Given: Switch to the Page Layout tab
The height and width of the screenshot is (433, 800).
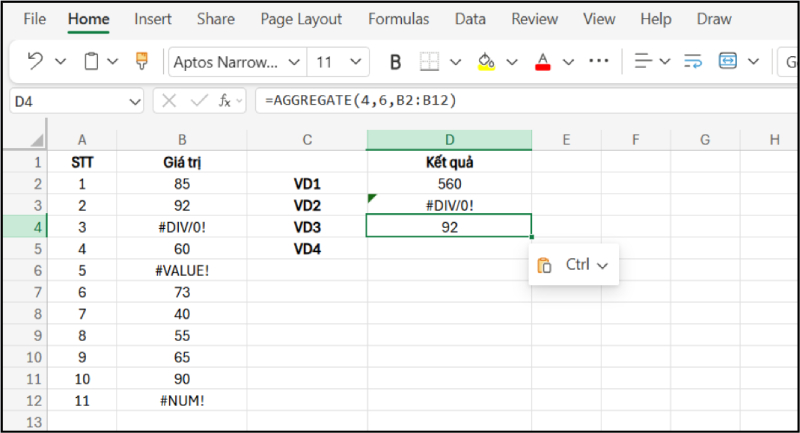Looking at the screenshot, I should 301,19.
